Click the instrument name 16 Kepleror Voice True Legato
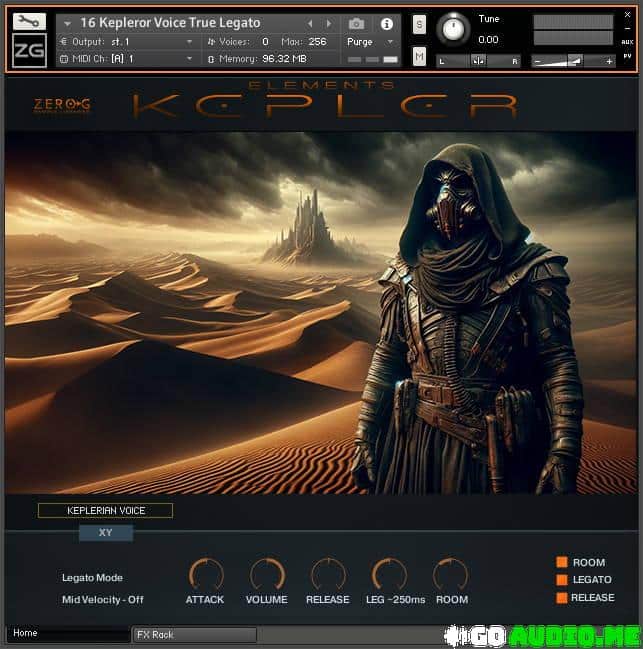Image resolution: width=643 pixels, height=649 pixels. pyautogui.click(x=170, y=23)
